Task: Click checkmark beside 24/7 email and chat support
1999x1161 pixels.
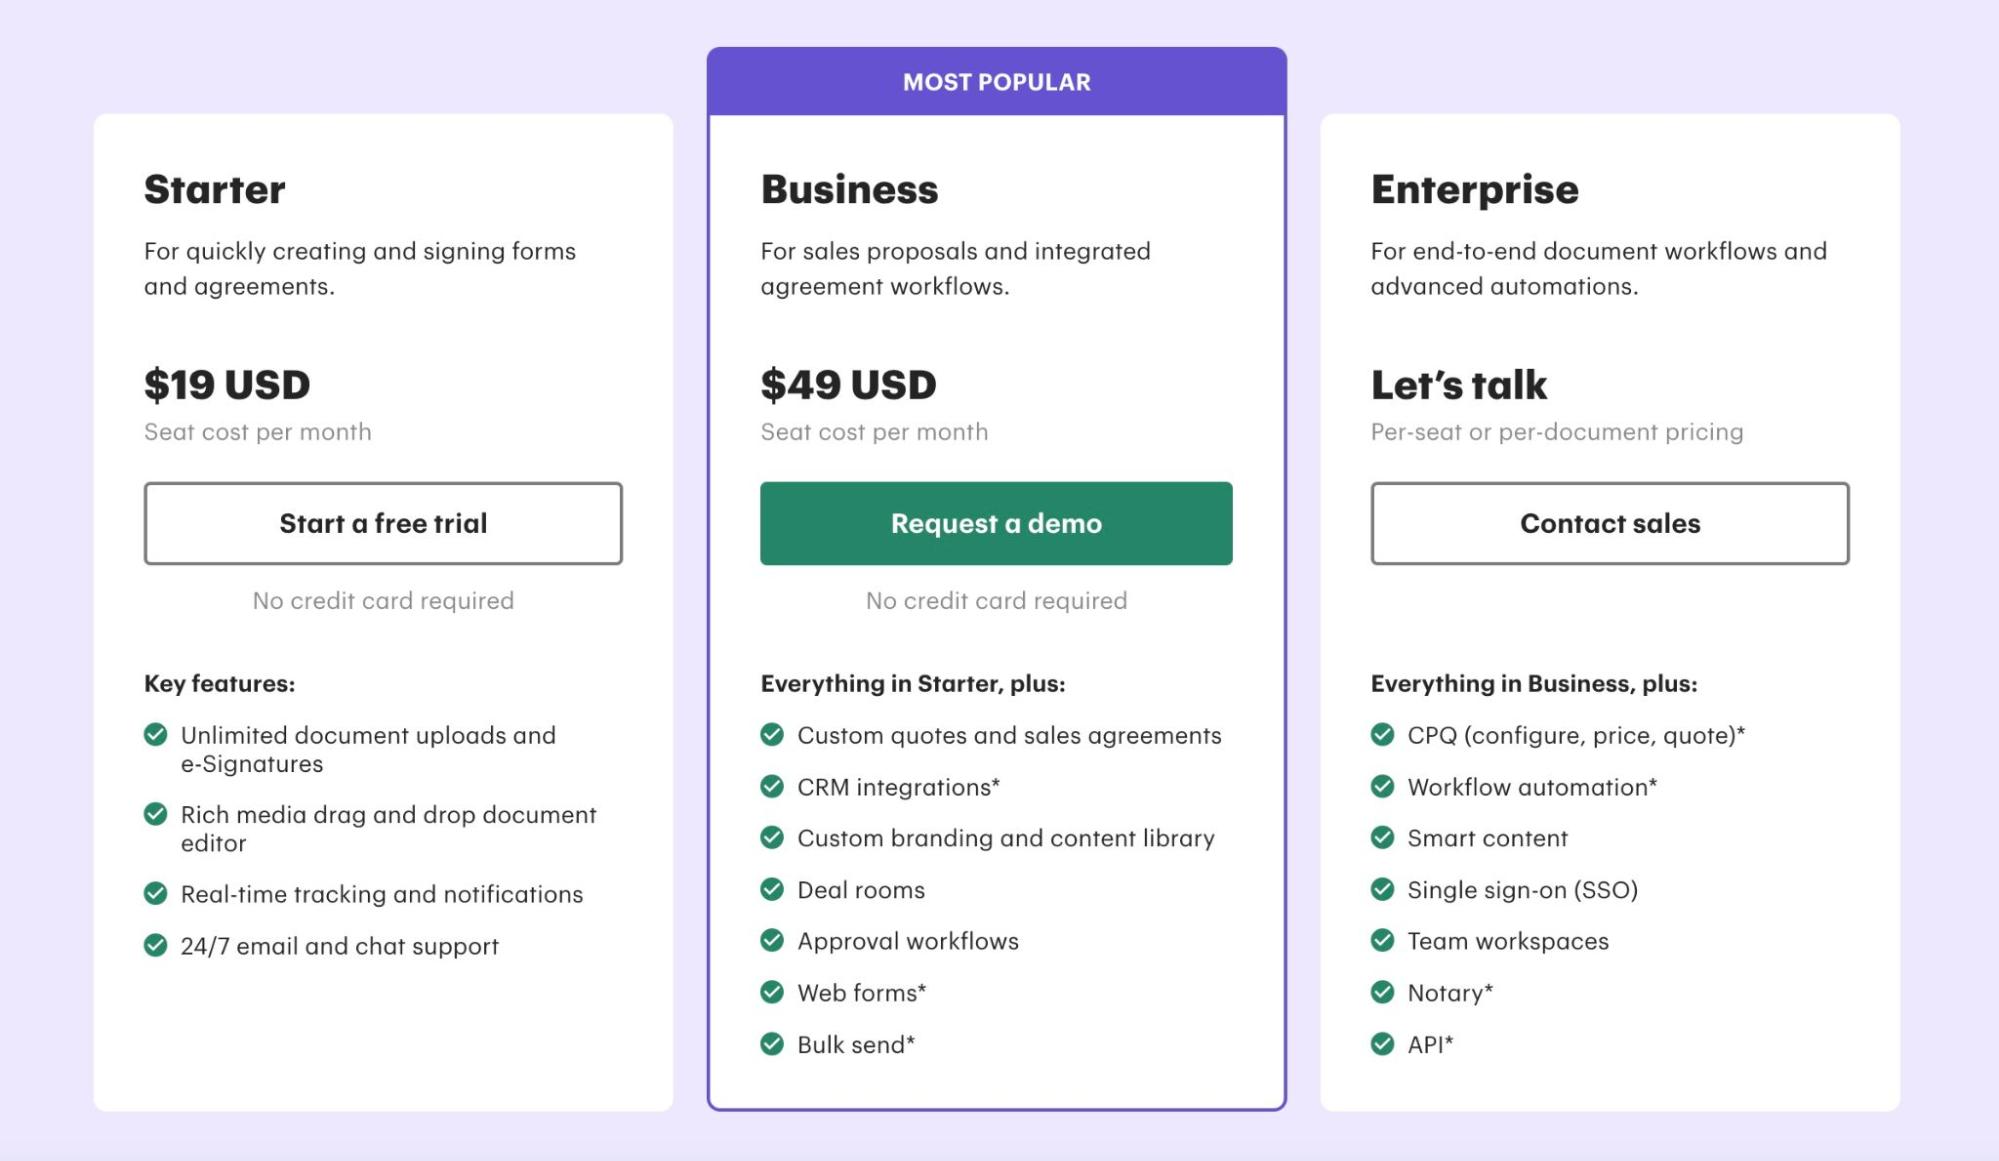Action: 156,945
